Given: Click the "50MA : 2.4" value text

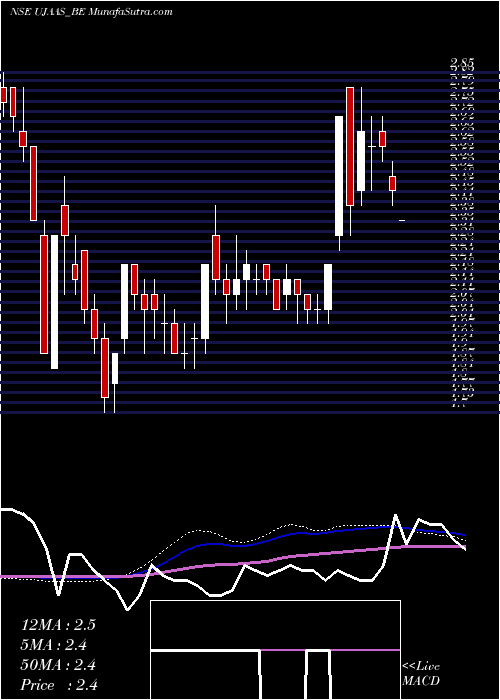Looking at the screenshot, I should click(58, 665).
